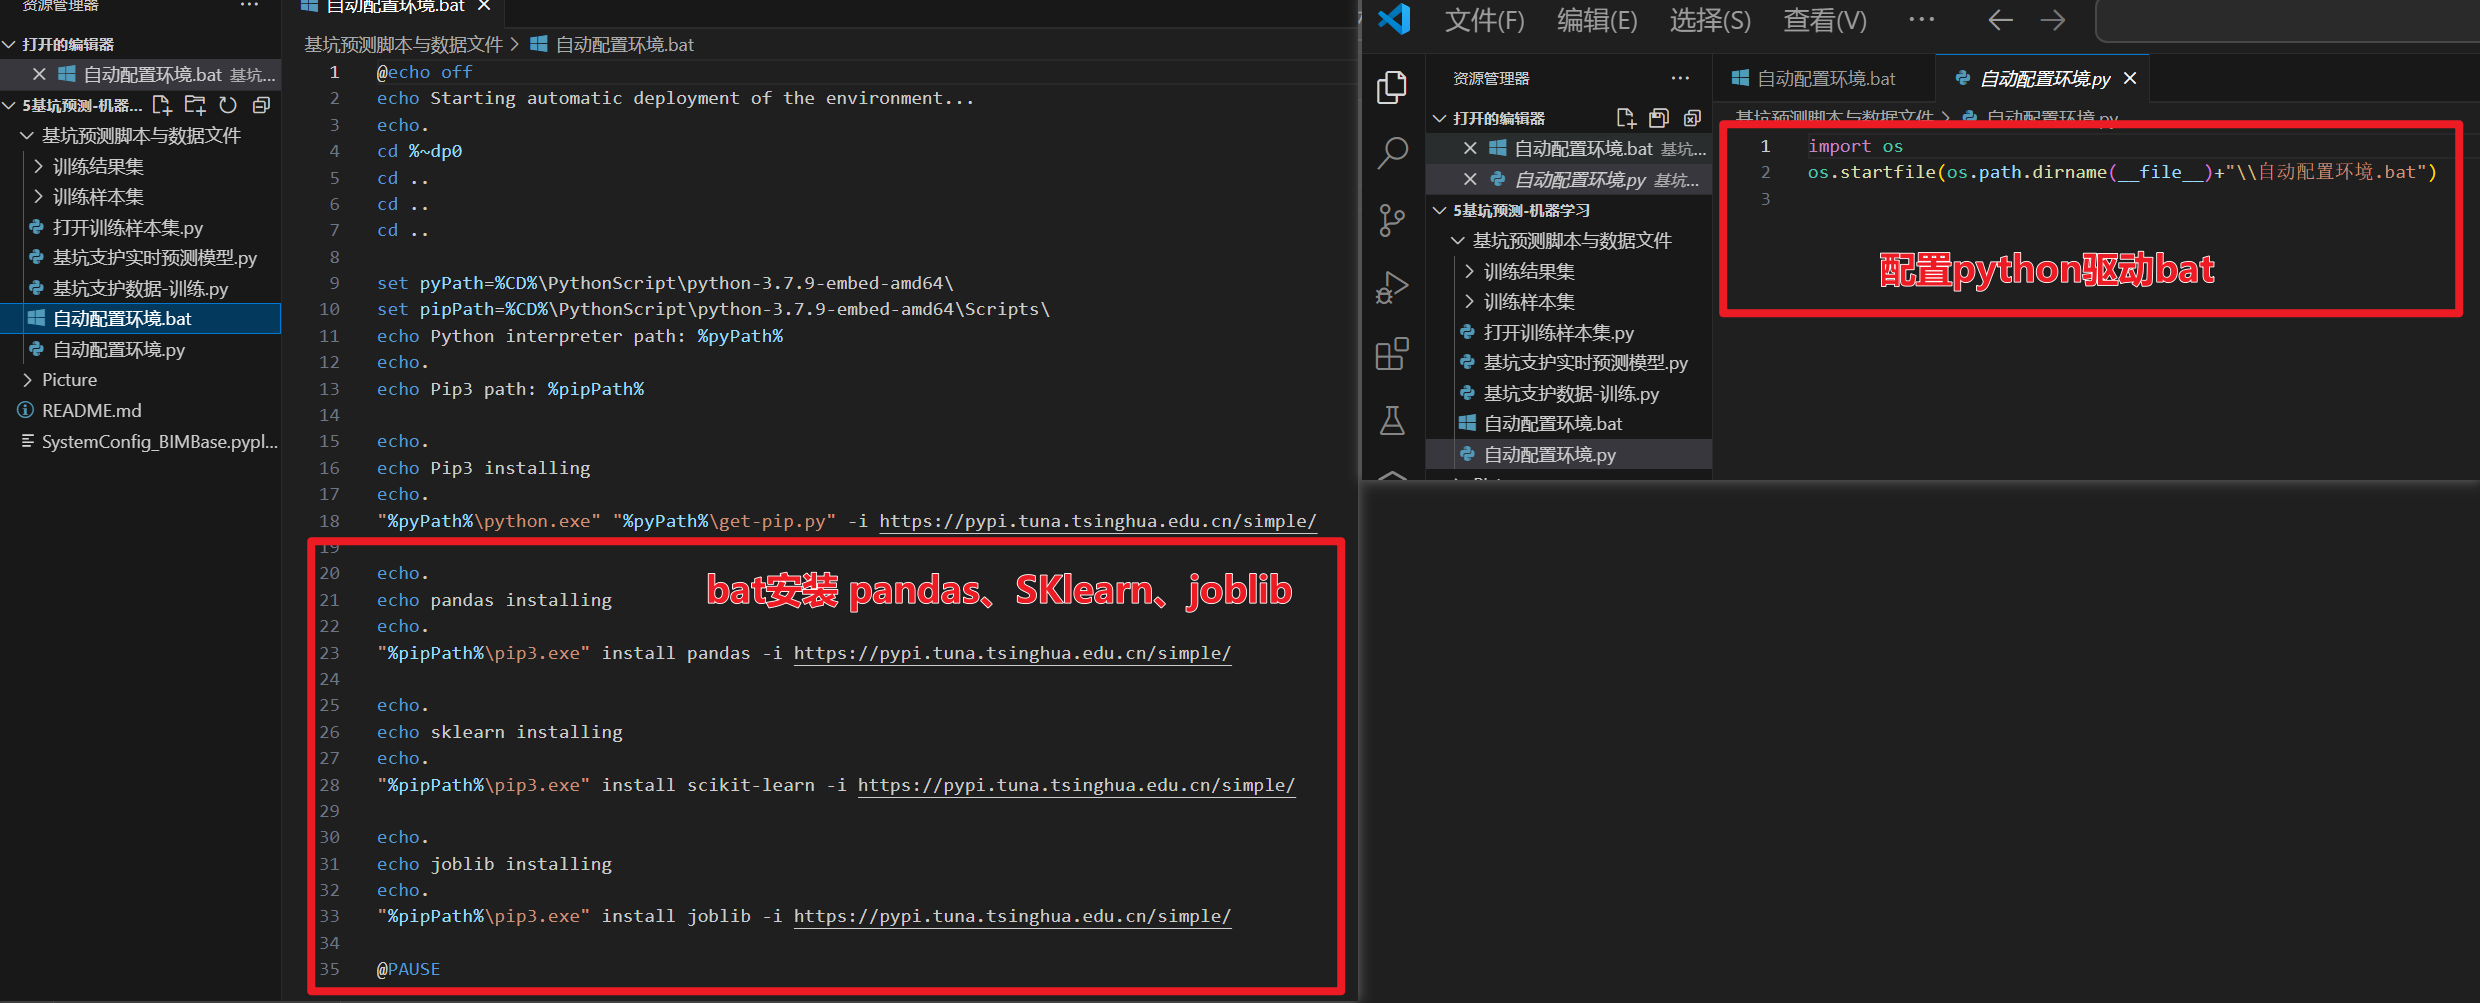
Task: Open Extensions view in right window activity bar
Action: [1392, 353]
